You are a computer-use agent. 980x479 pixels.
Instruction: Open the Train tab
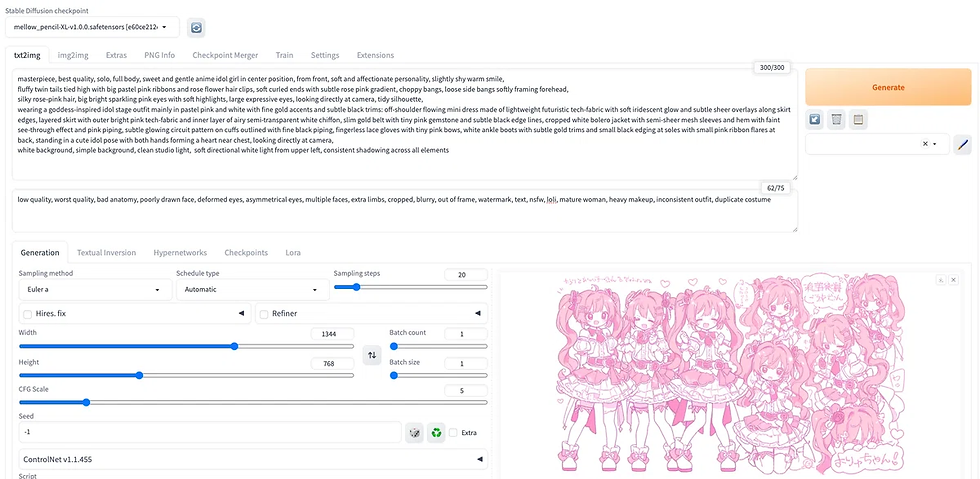pos(284,55)
